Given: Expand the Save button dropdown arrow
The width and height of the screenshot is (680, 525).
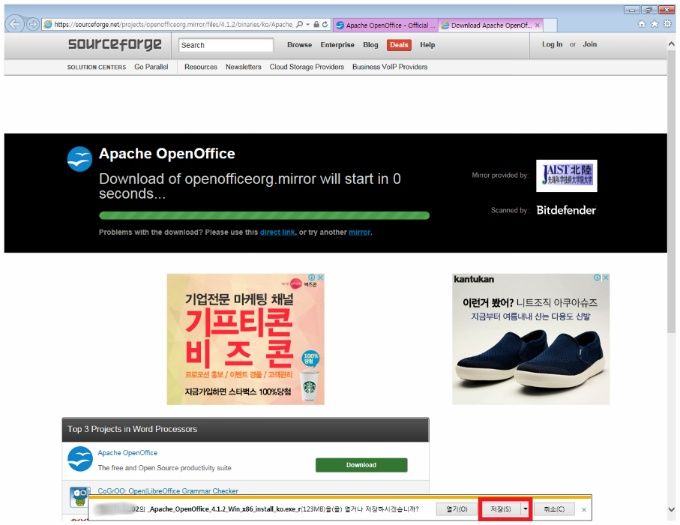Looking at the screenshot, I should tap(525, 509).
